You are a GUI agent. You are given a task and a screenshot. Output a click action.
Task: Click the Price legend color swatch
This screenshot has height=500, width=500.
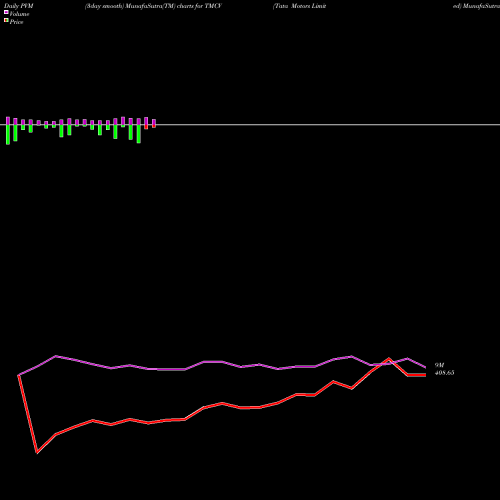coord(6,20)
